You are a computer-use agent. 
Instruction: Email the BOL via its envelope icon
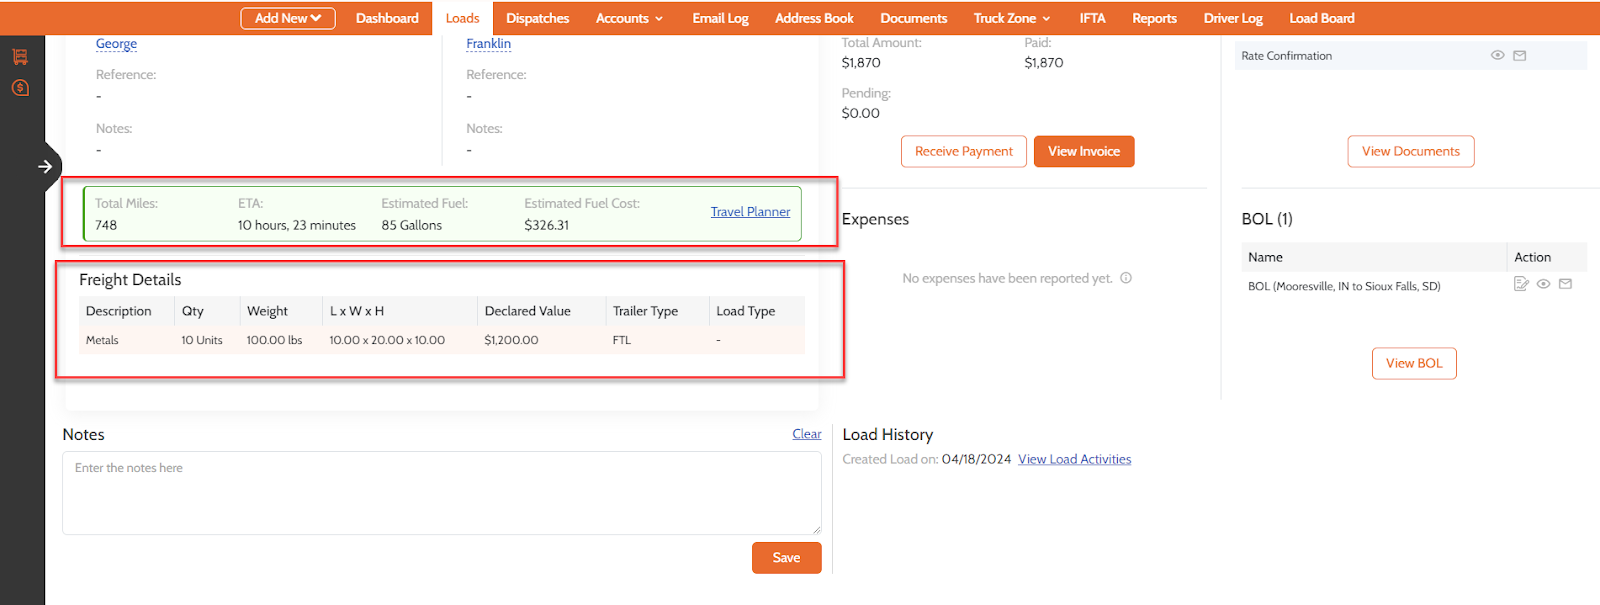click(1565, 285)
